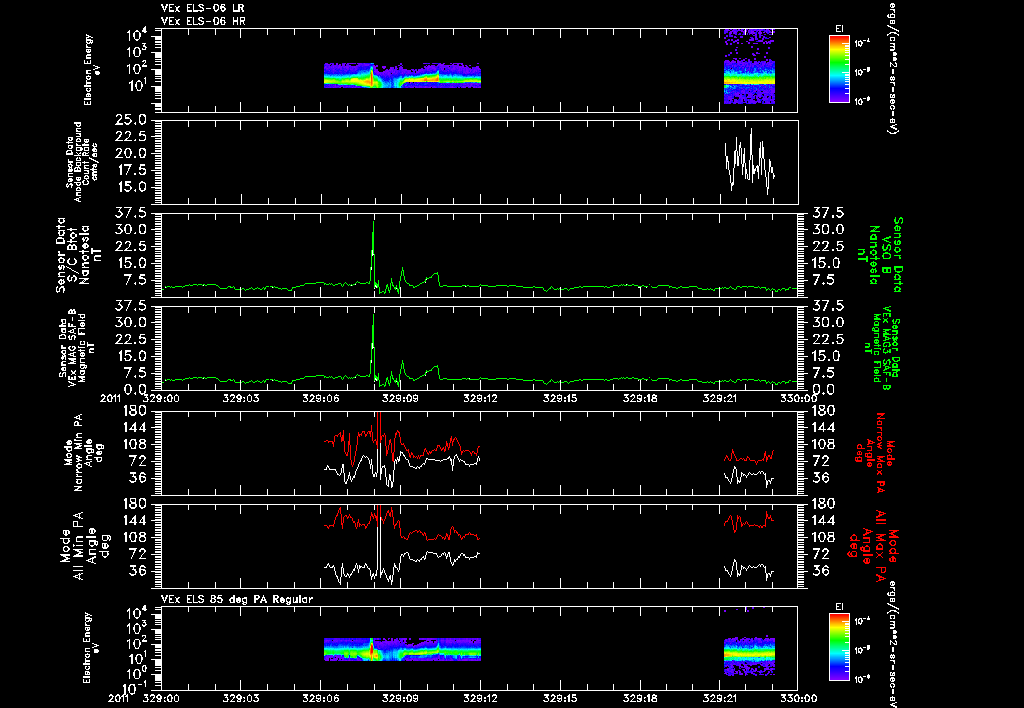
Task: Click the '329:15' label on the middle time axis
Action: coord(560,398)
